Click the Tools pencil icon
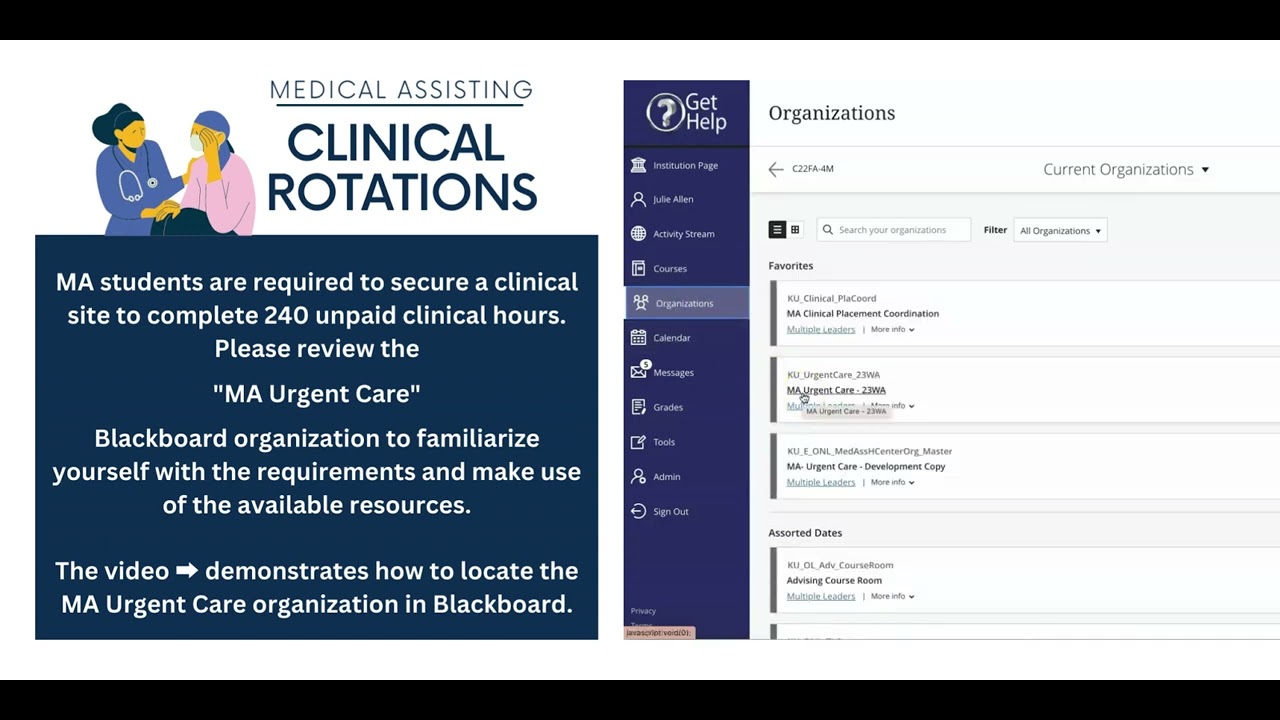This screenshot has height=720, width=1280. coord(638,442)
